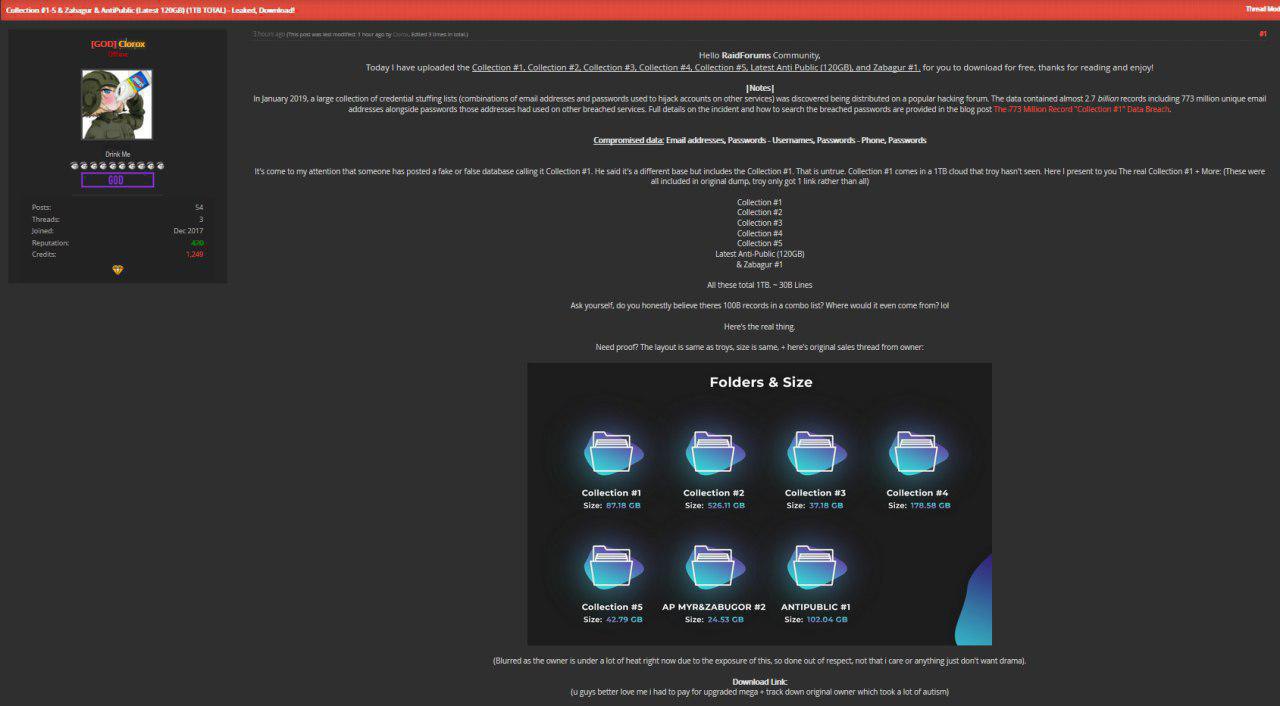This screenshot has width=1280, height=706.
Task: Click the Compromised data underlined label
Action: 628,140
